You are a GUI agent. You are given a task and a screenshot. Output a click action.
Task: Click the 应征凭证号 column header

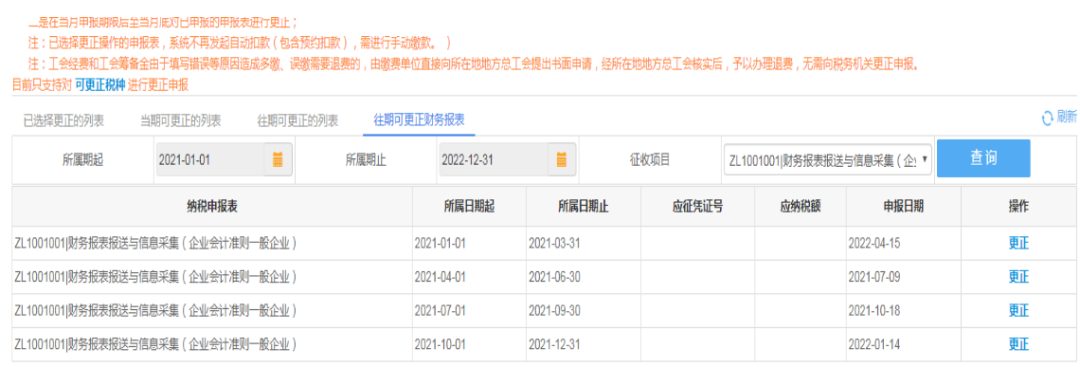698,206
